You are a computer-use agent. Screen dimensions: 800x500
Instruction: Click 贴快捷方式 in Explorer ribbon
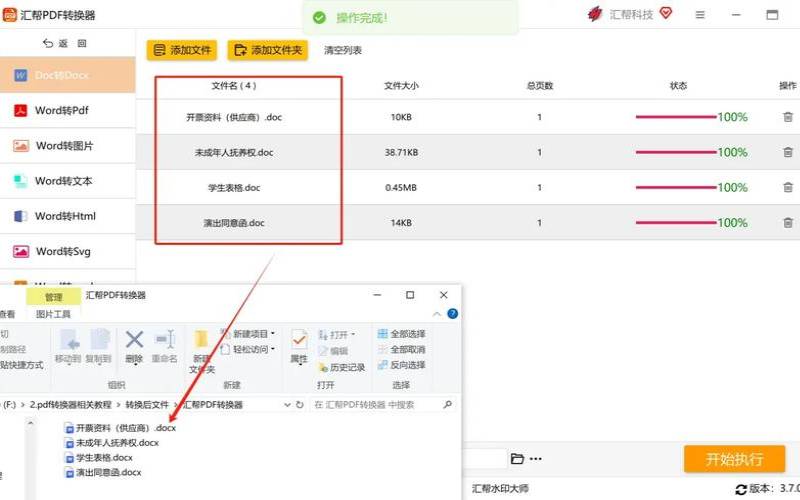[x=21, y=365]
